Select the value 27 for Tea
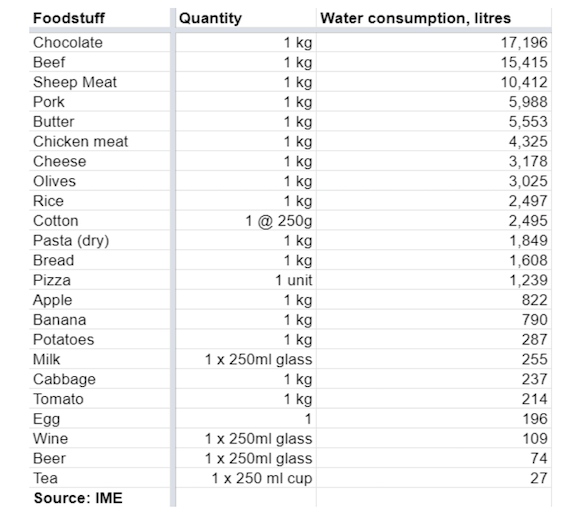Screen dimensions: 570x530 pyautogui.click(x=539, y=478)
